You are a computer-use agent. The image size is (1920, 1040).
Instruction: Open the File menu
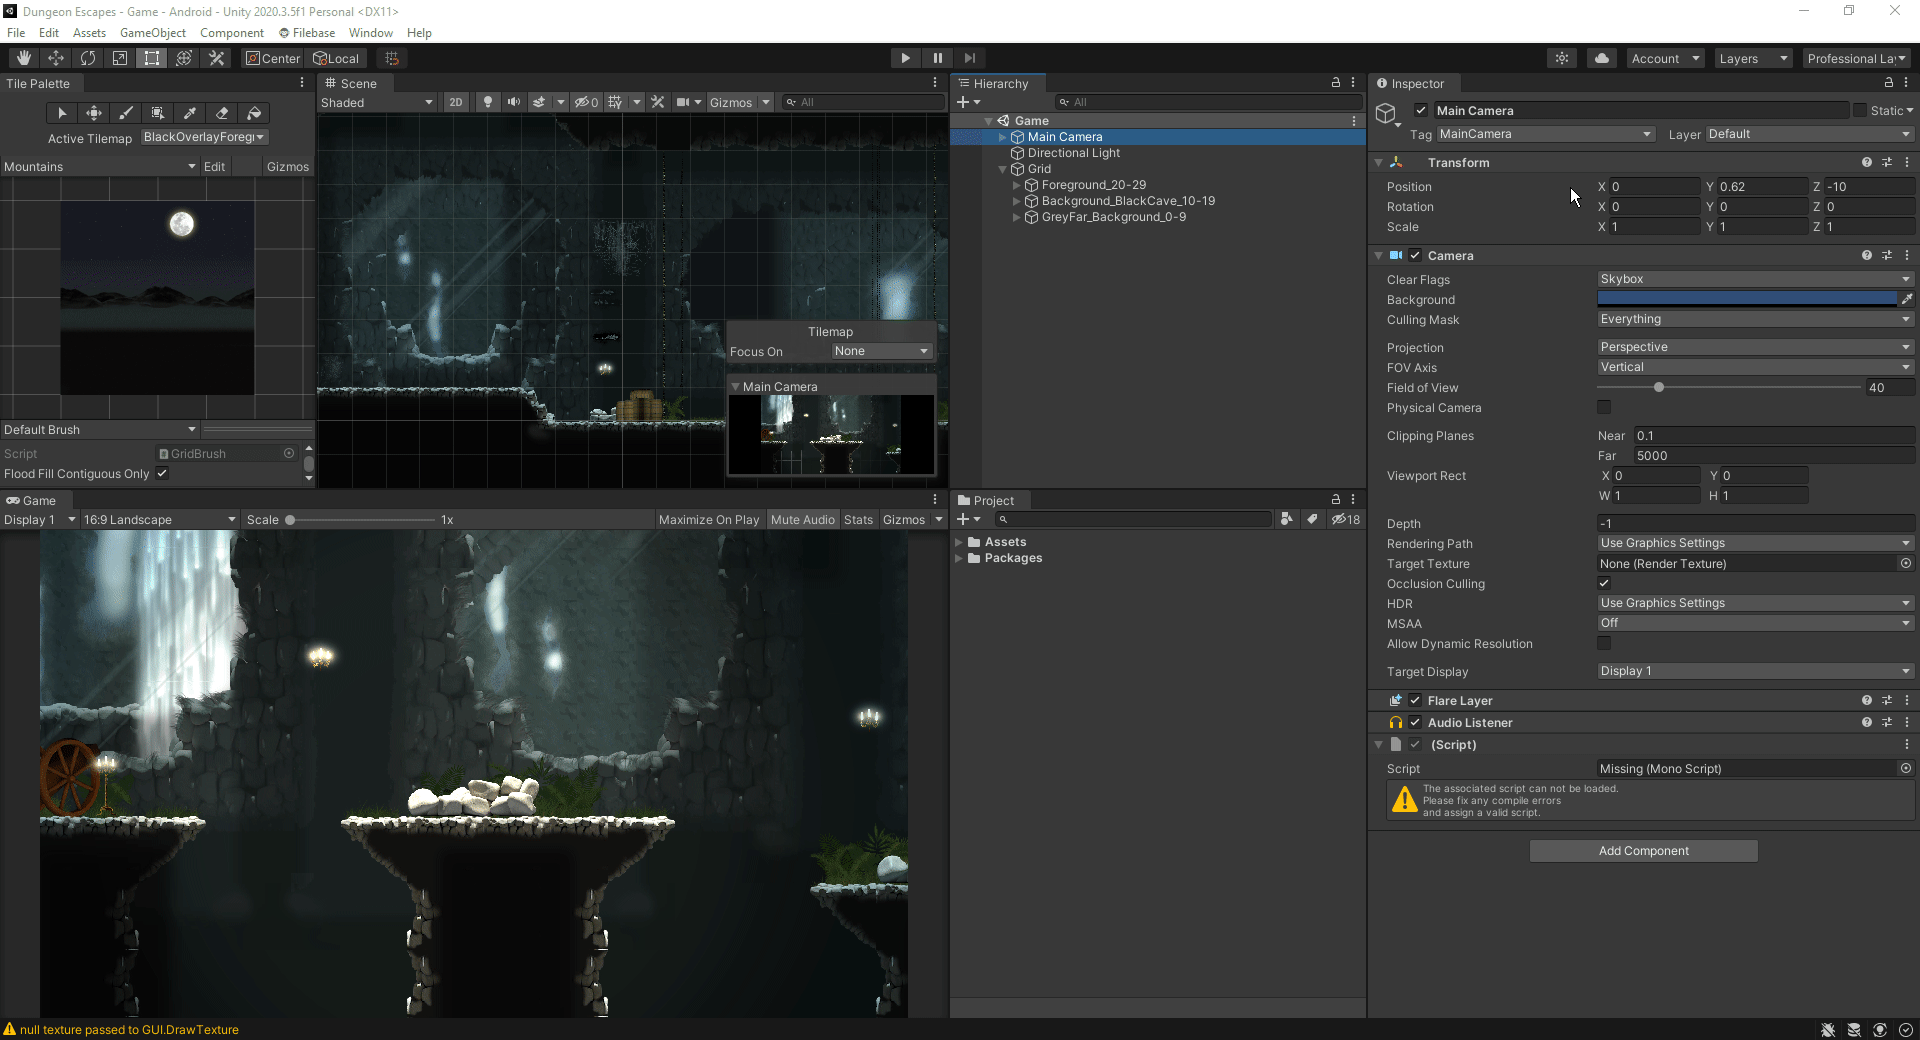coord(16,33)
